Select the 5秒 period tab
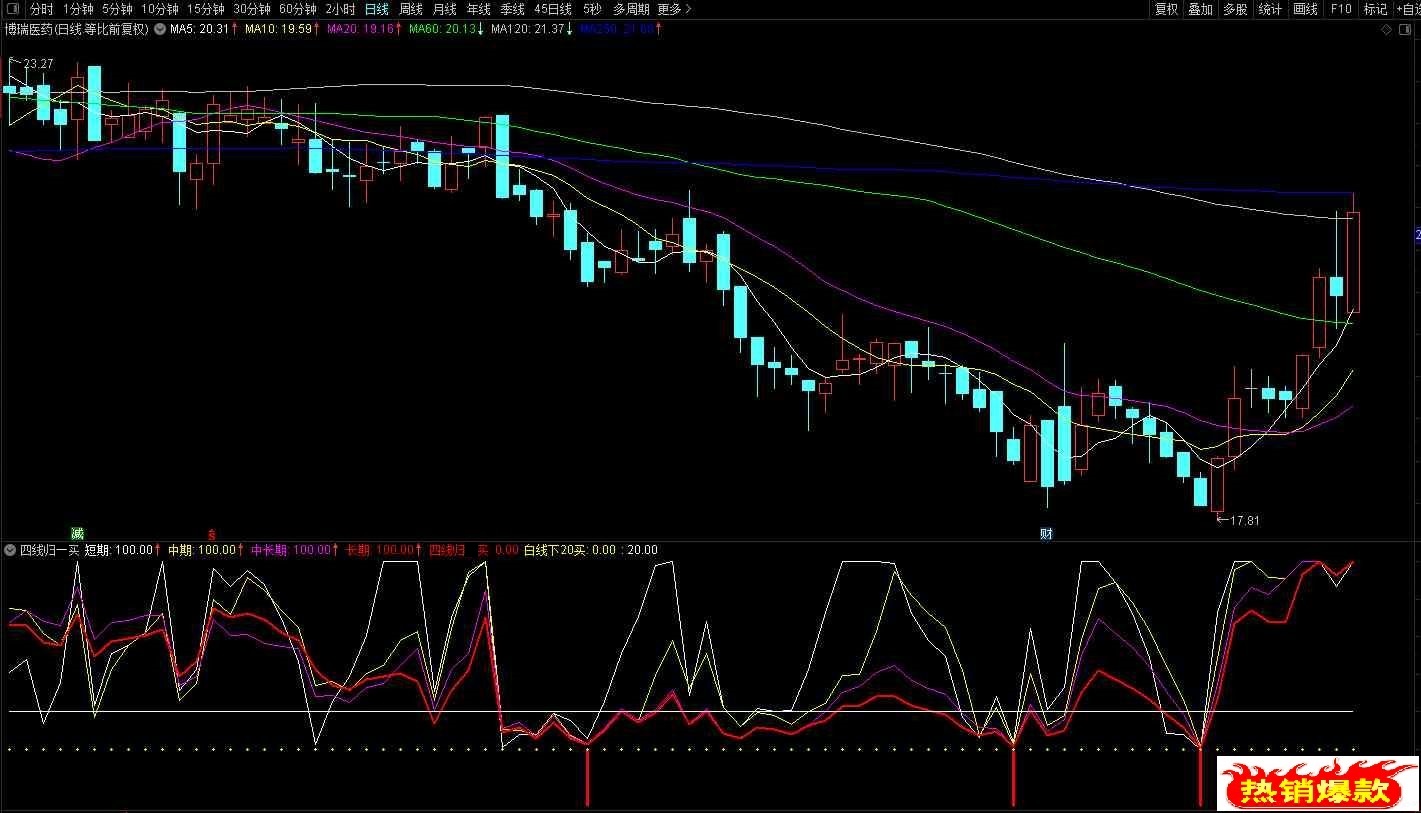 (x=592, y=9)
